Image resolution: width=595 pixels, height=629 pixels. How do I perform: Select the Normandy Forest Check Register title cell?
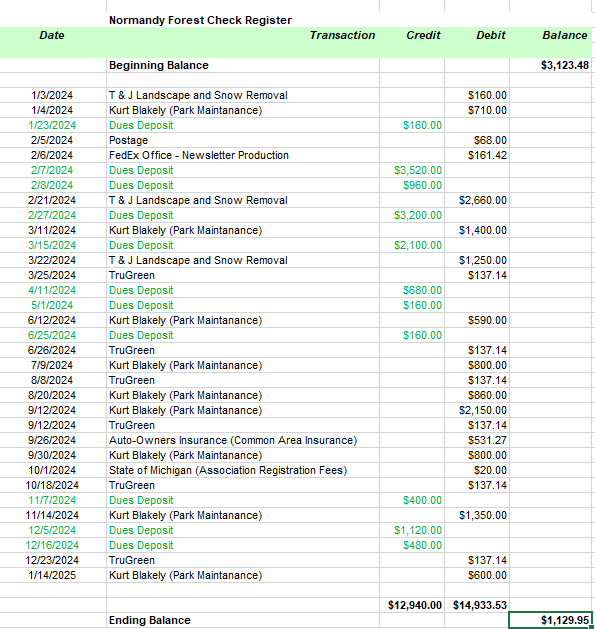[x=243, y=20]
